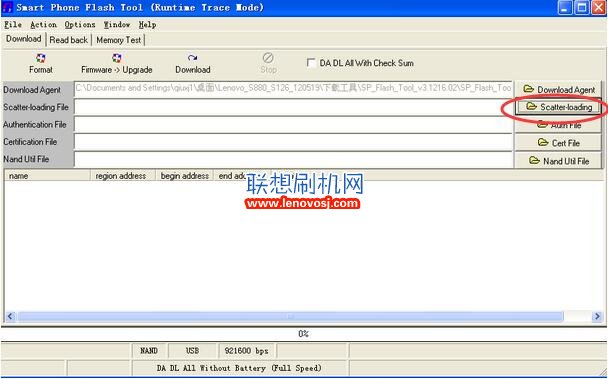Click the greyed Stop toolbar icon

click(x=268, y=64)
